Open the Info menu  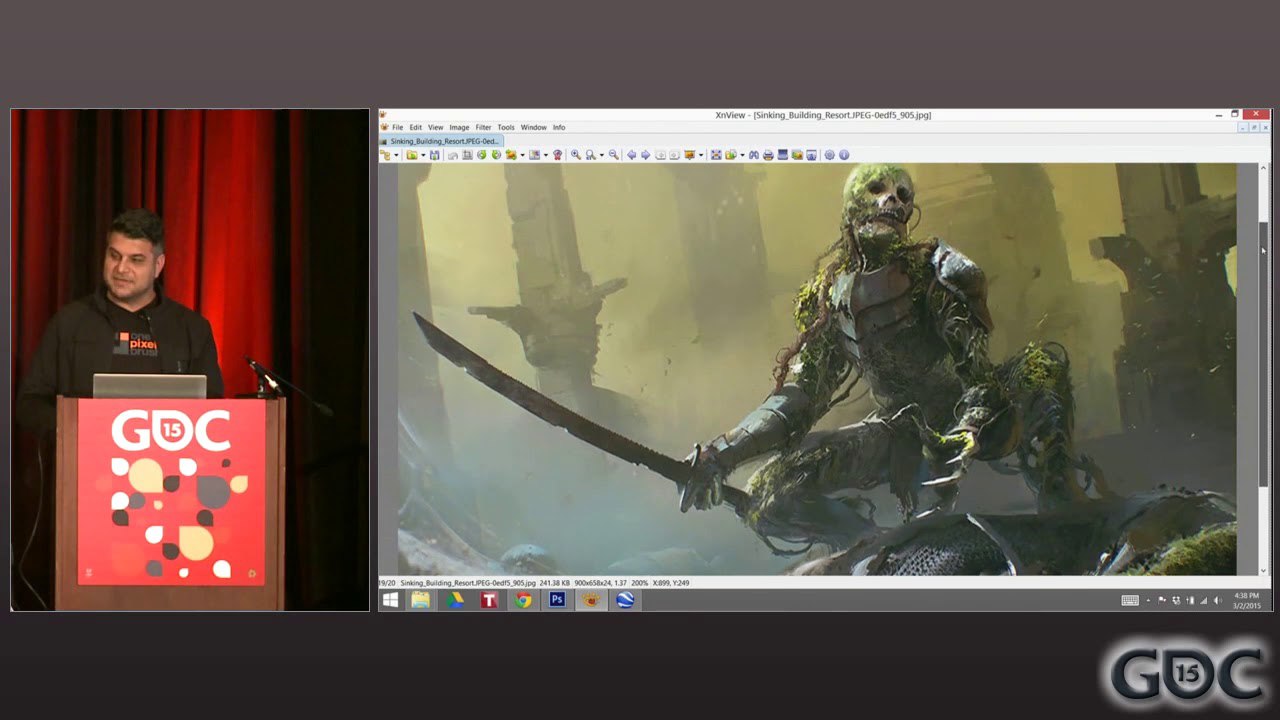click(x=559, y=127)
